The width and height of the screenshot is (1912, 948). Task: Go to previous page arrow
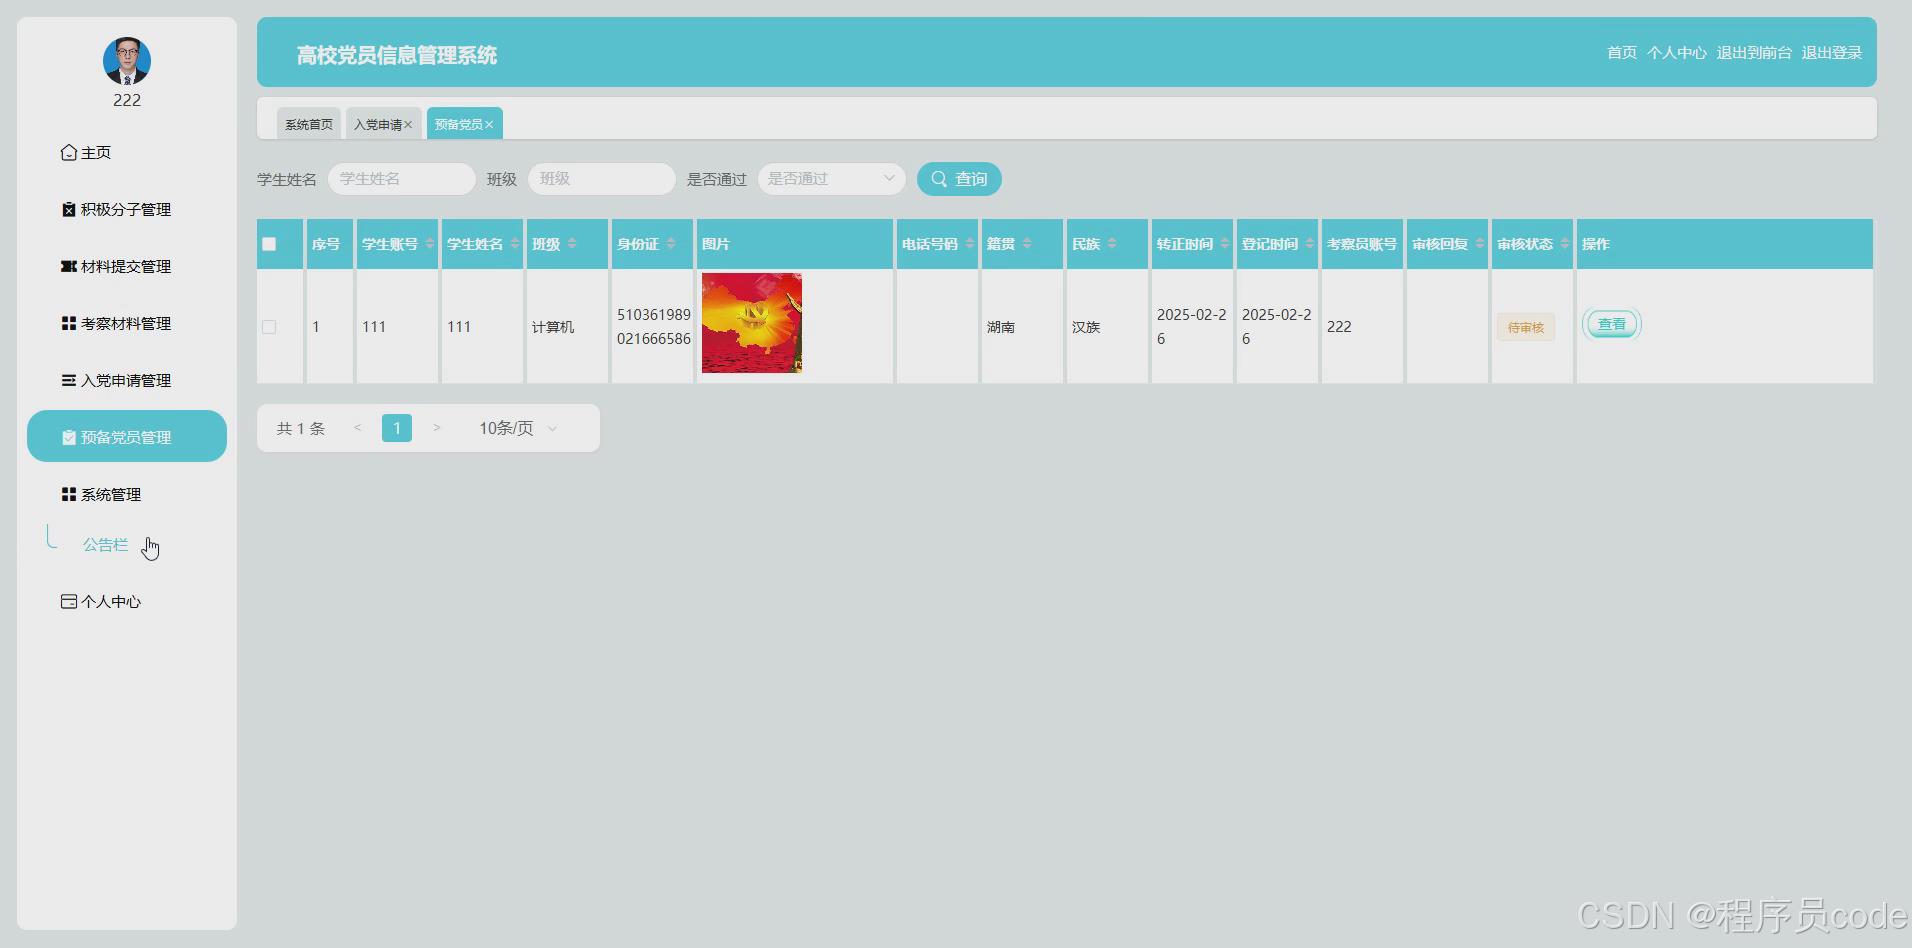pos(357,428)
